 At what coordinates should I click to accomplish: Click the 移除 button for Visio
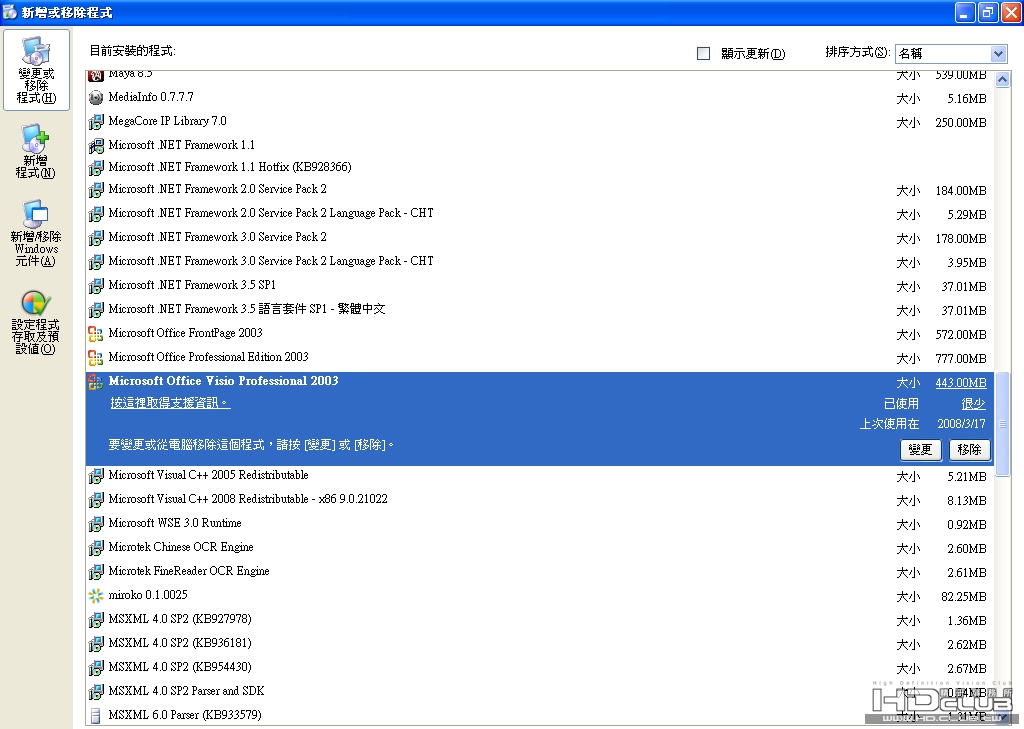pyautogui.click(x=969, y=449)
